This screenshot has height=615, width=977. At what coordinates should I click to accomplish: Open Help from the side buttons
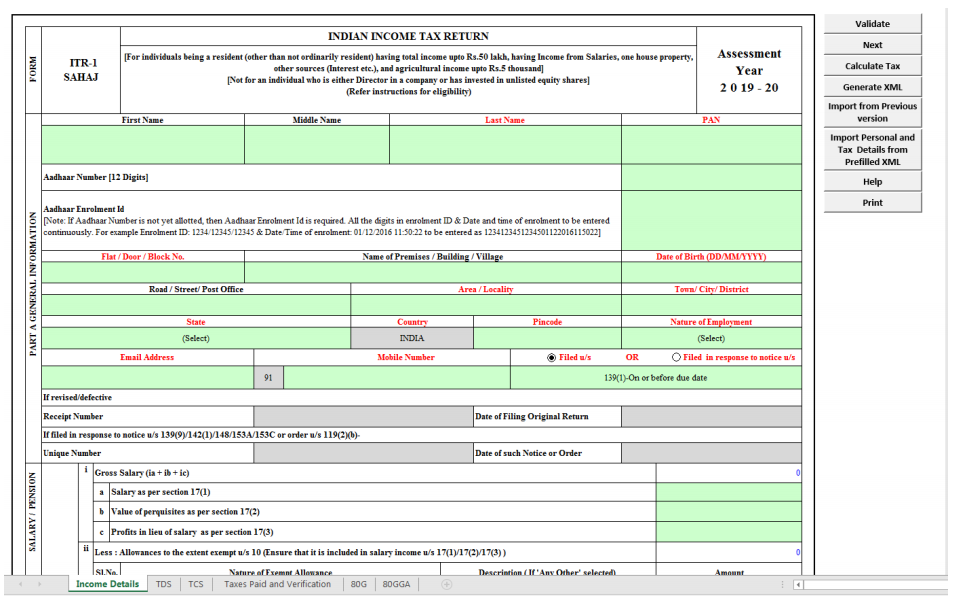872,182
